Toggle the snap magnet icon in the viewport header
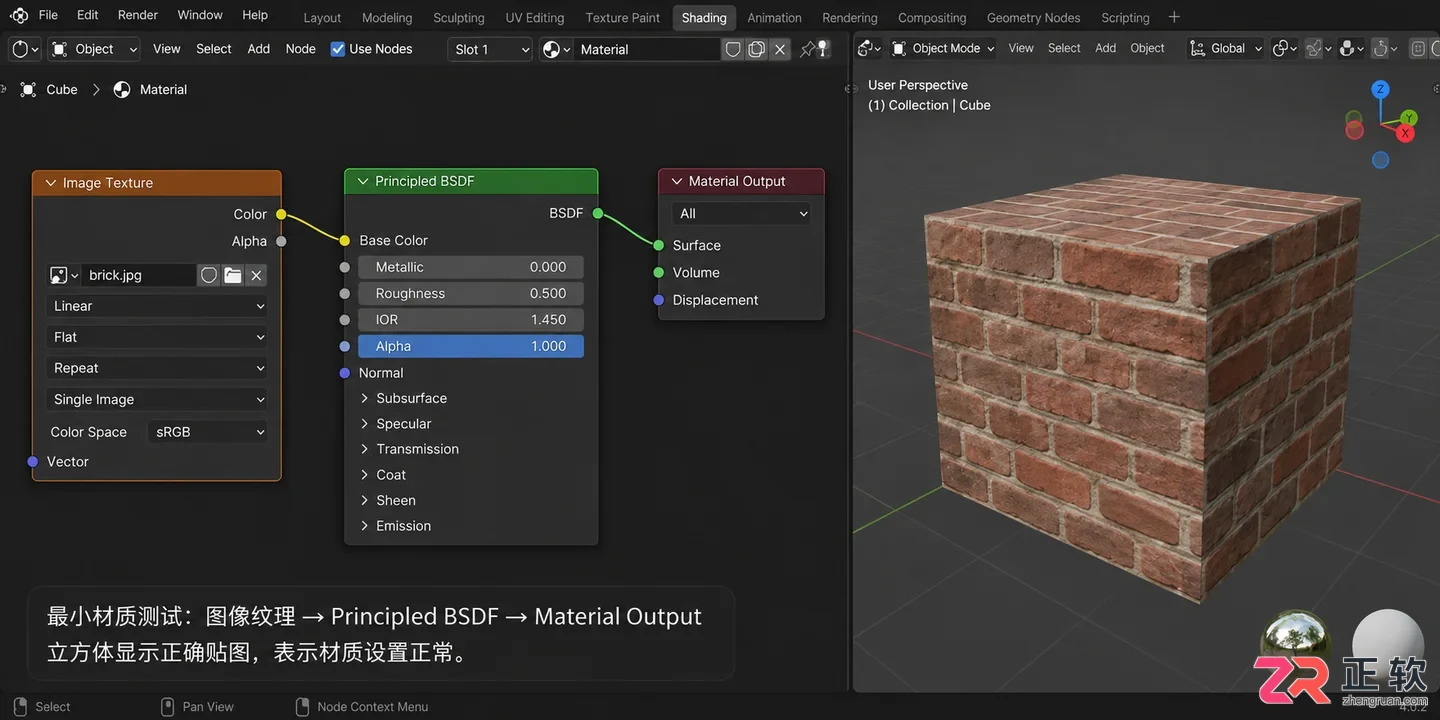1440x720 pixels. pyautogui.click(x=1315, y=48)
